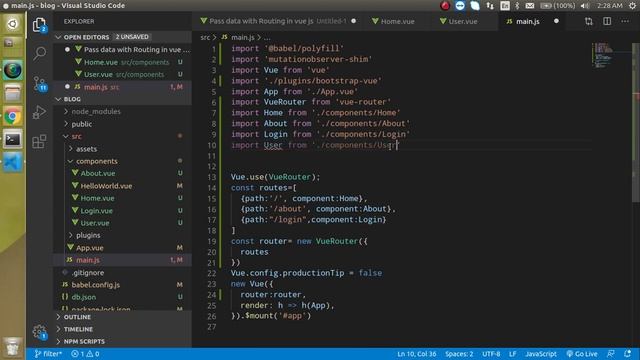Open the Extensions view
Viewport: 640px width, 360px height.
40,141
